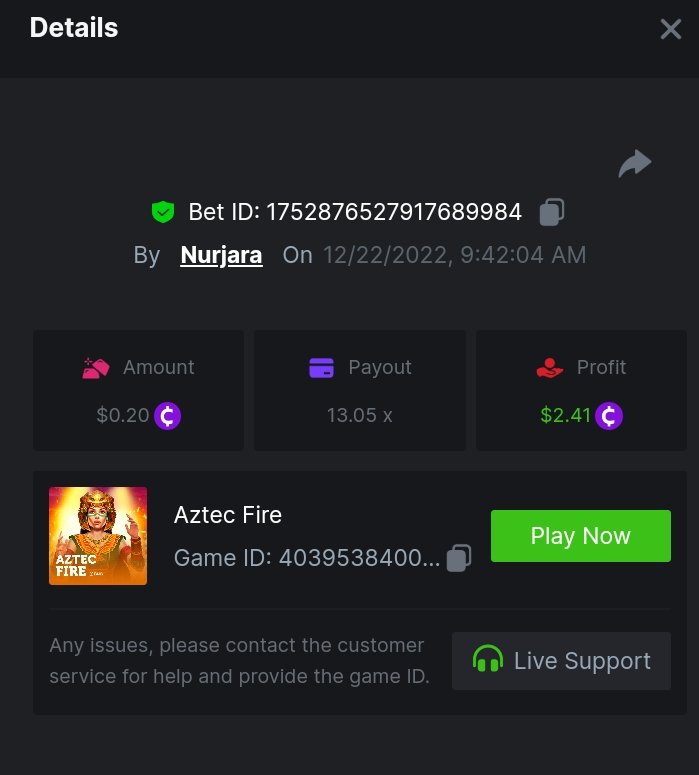The height and width of the screenshot is (775, 699).
Task: Click the Bet ID number text
Action: click(x=394, y=212)
